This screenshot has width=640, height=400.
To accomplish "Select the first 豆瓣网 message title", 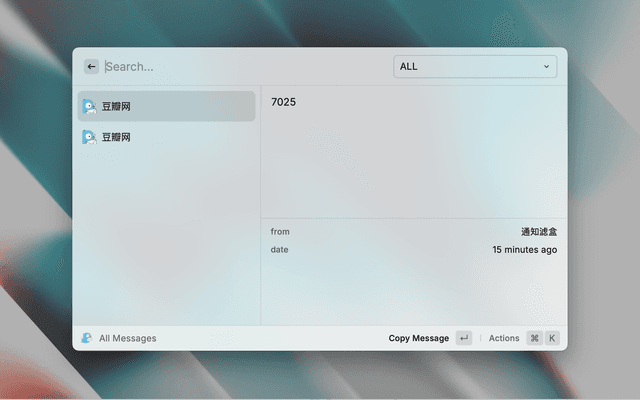I will click(116, 106).
